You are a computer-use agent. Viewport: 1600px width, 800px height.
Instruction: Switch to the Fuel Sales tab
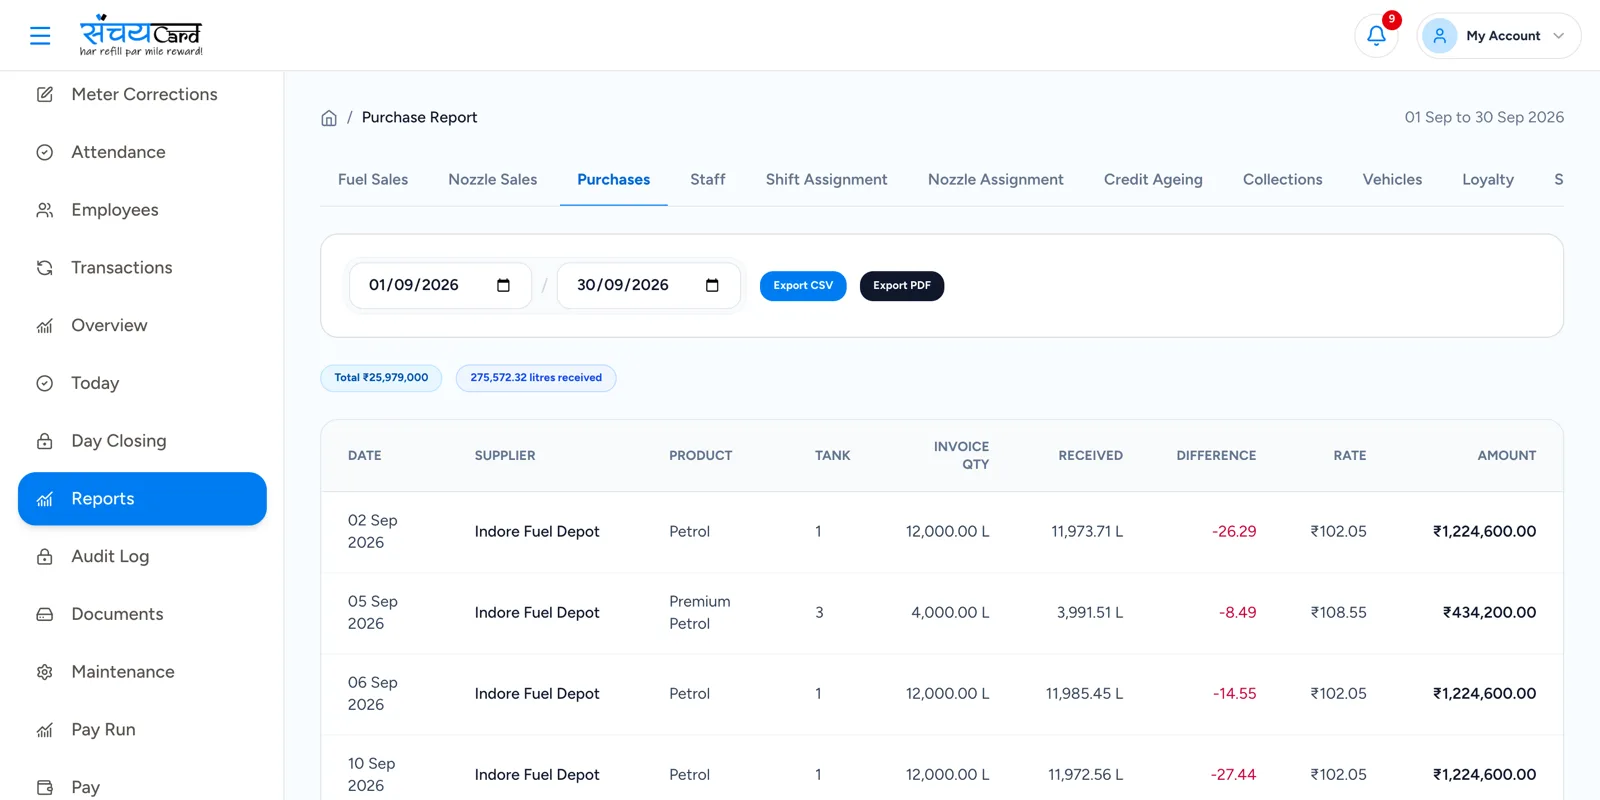(x=373, y=180)
